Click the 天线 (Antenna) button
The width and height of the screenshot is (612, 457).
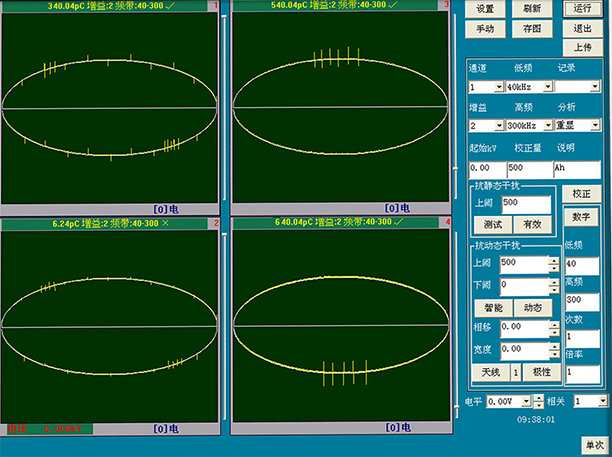click(x=490, y=371)
